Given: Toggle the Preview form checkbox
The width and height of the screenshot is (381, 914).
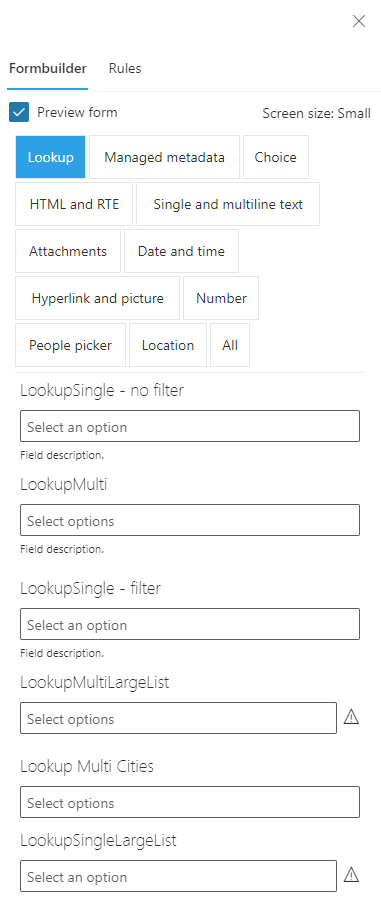Looking at the screenshot, I should 19,113.
